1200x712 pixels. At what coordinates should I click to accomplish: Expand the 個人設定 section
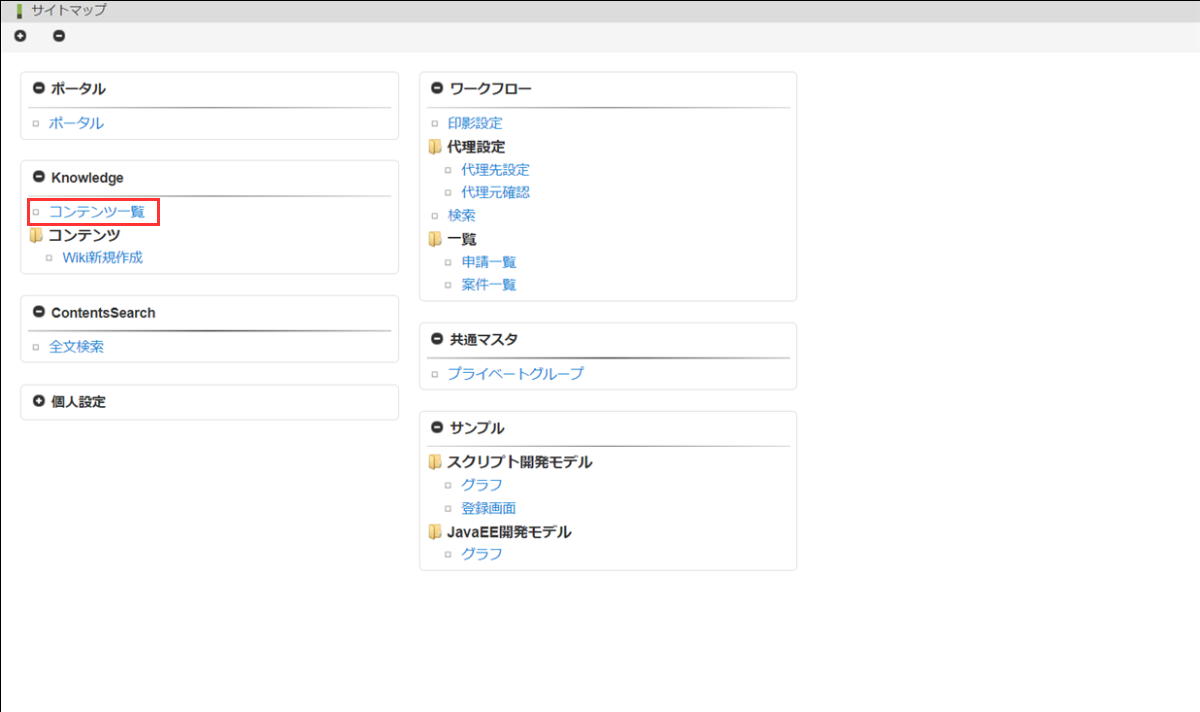click(x=39, y=401)
